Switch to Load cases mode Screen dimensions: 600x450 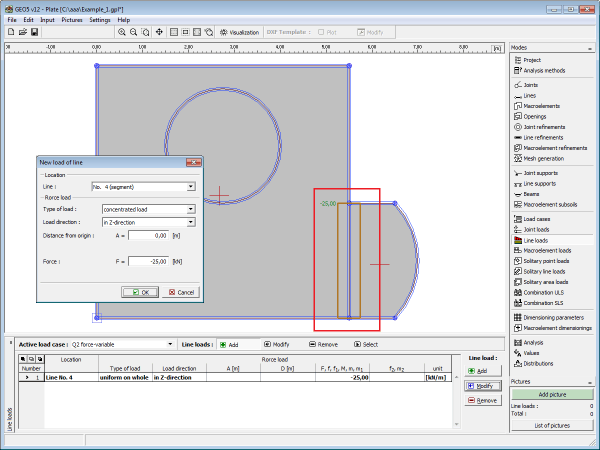click(532, 219)
